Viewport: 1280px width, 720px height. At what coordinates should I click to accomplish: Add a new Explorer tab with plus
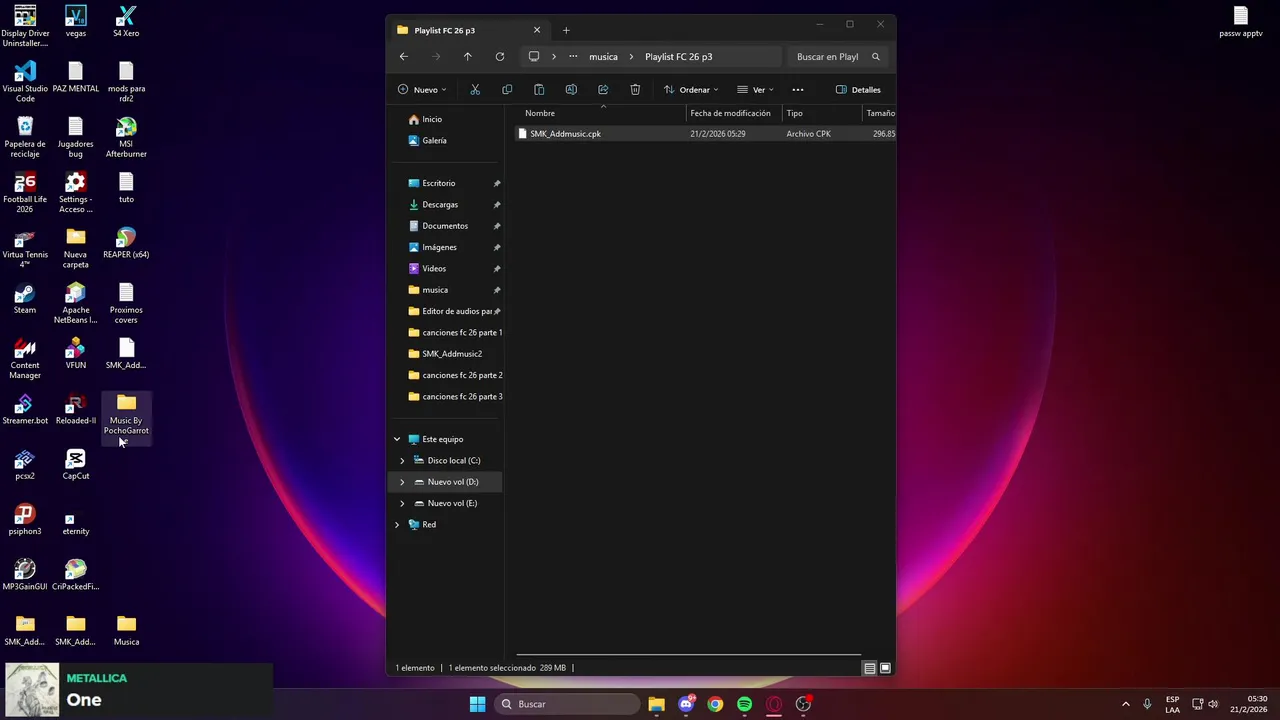click(x=566, y=30)
